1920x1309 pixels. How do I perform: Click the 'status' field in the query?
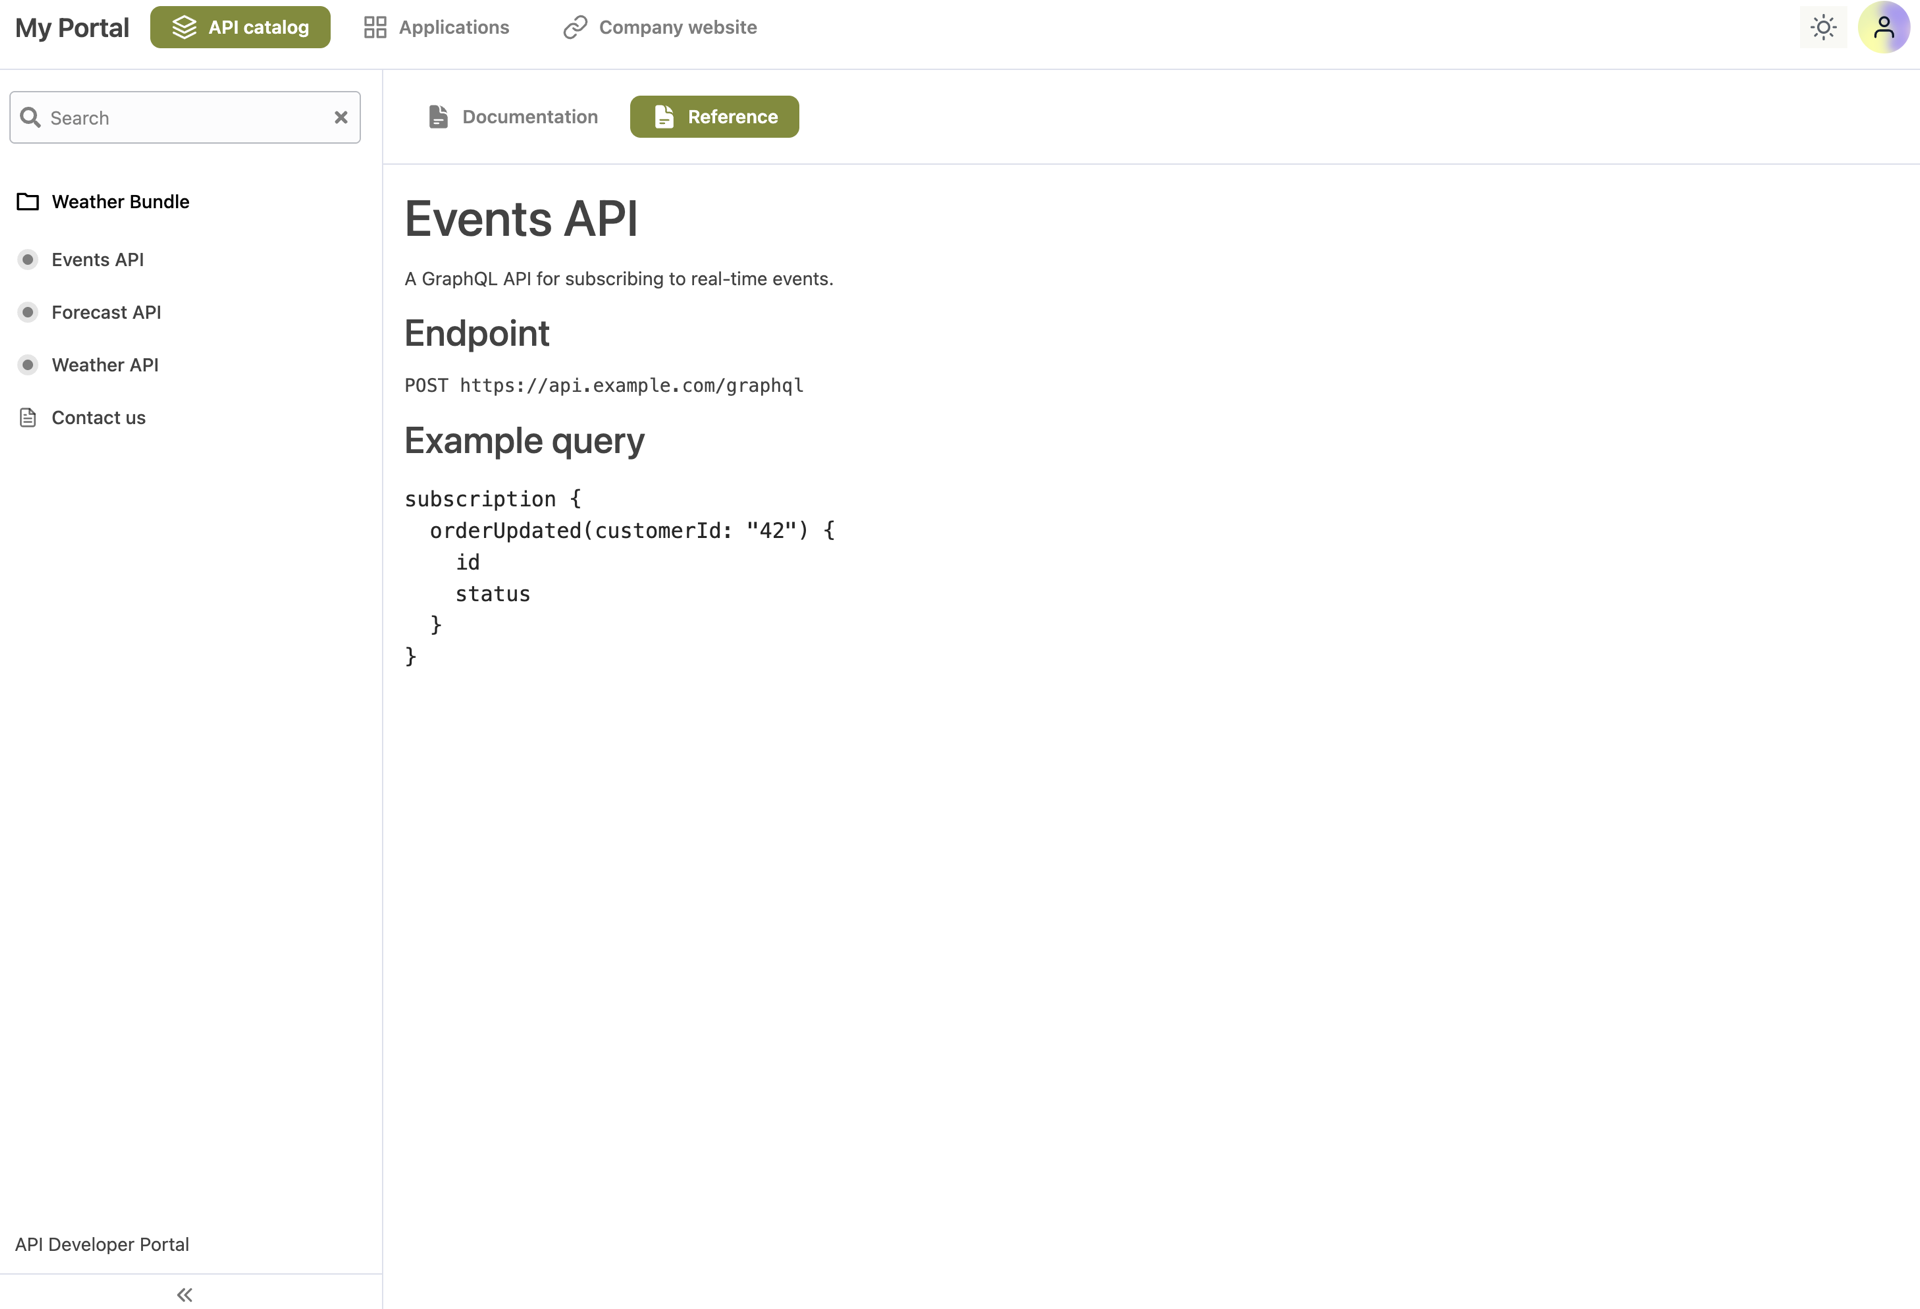[x=493, y=594]
